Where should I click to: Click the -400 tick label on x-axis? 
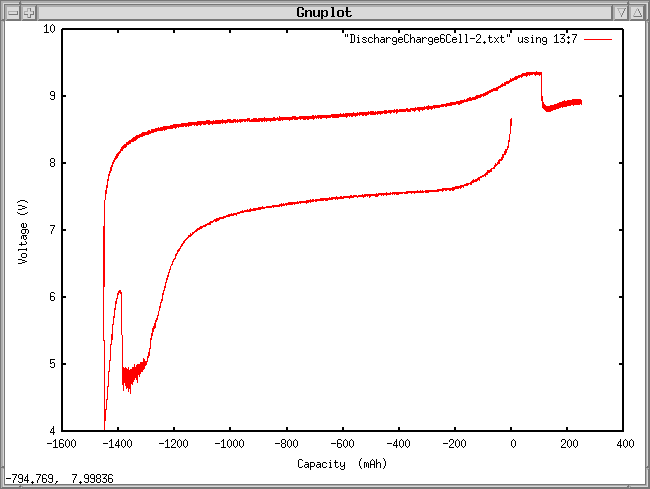pyautogui.click(x=399, y=444)
